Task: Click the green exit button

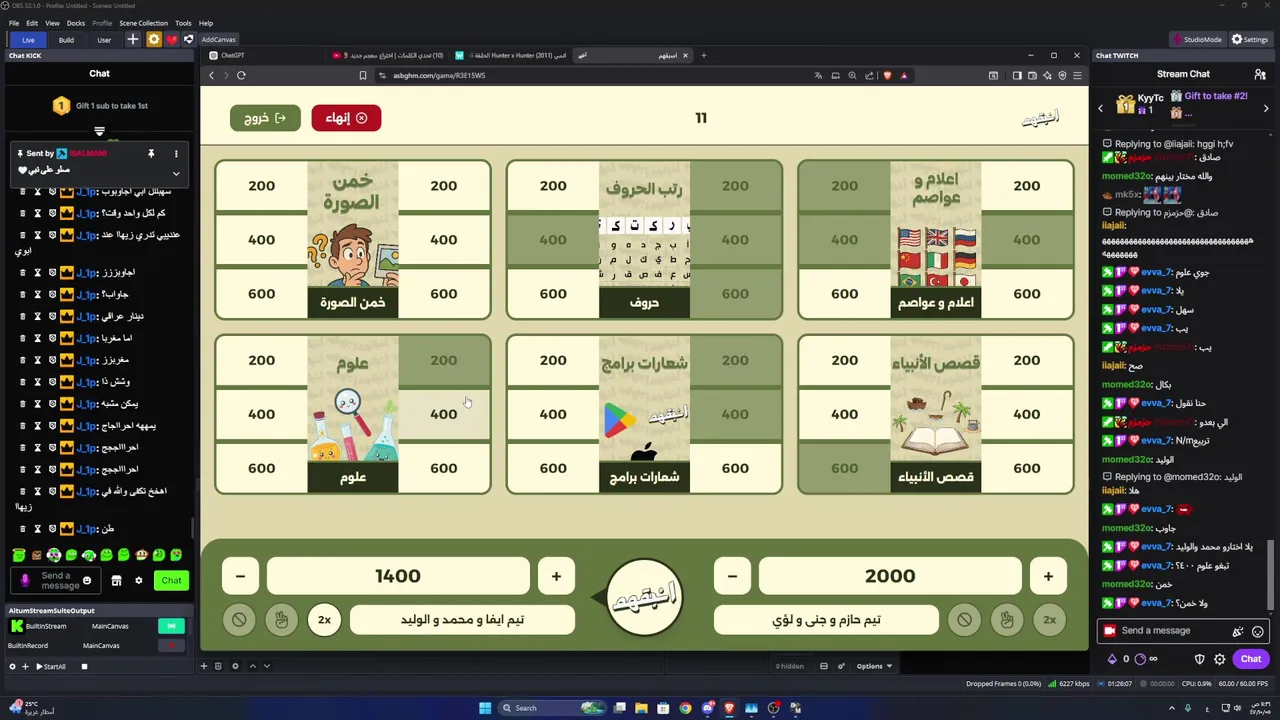Action: coord(265,118)
